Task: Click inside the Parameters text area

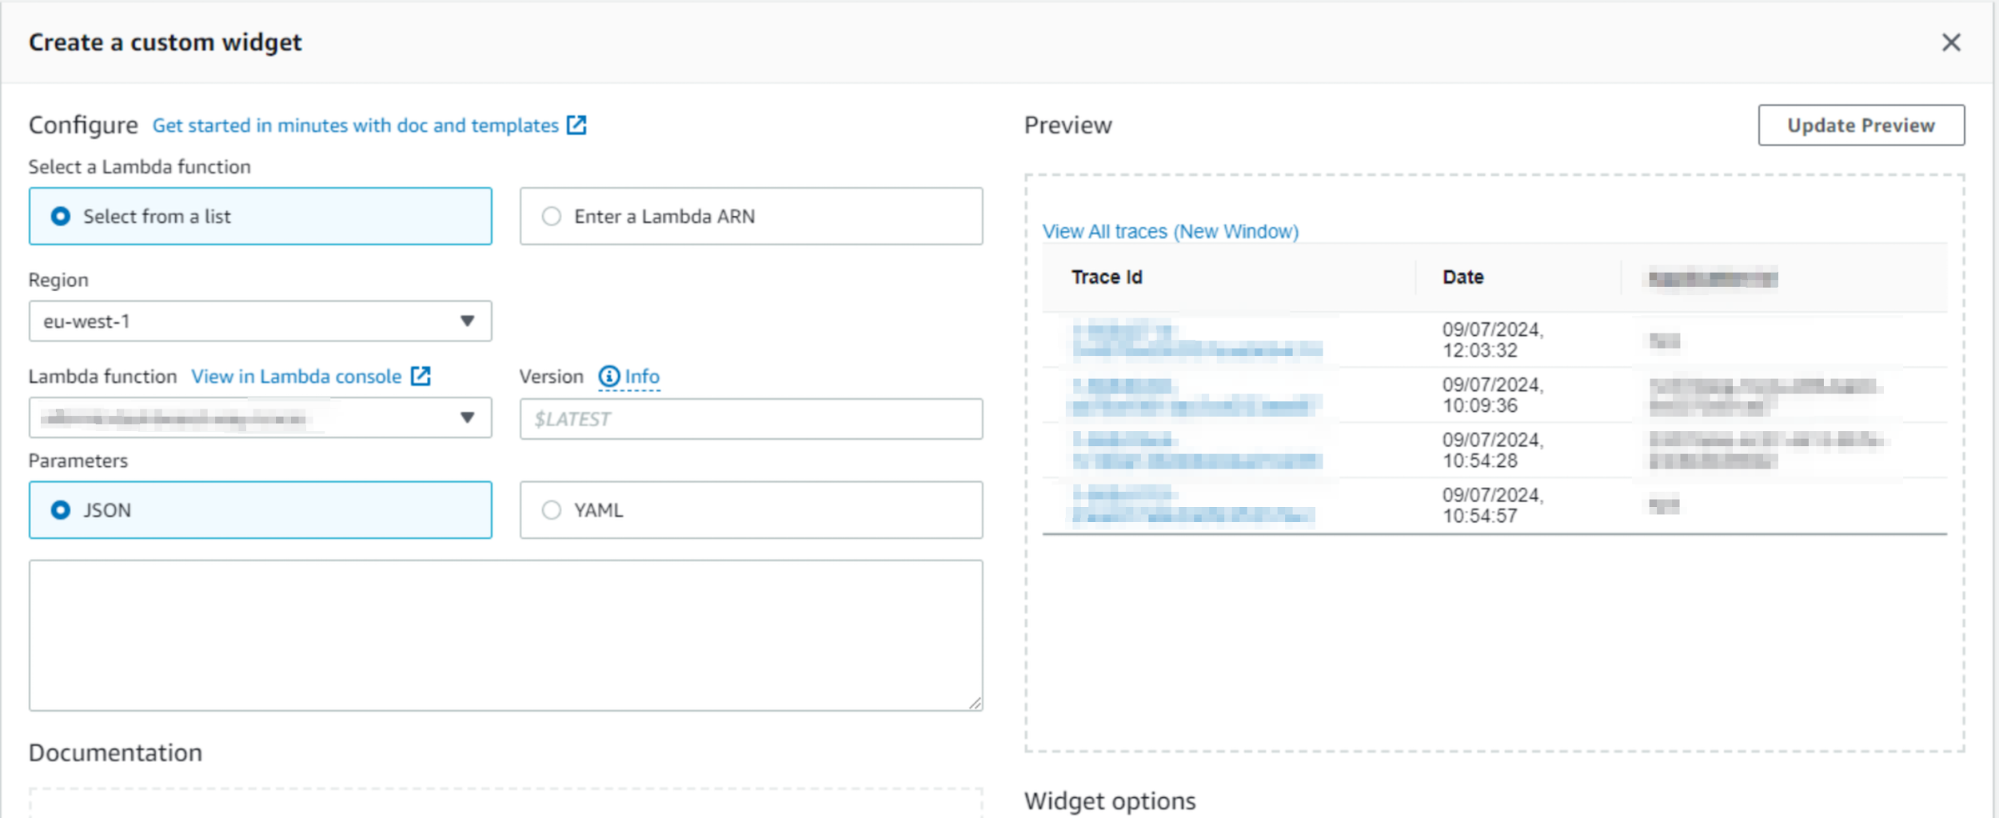Action: coord(505,635)
